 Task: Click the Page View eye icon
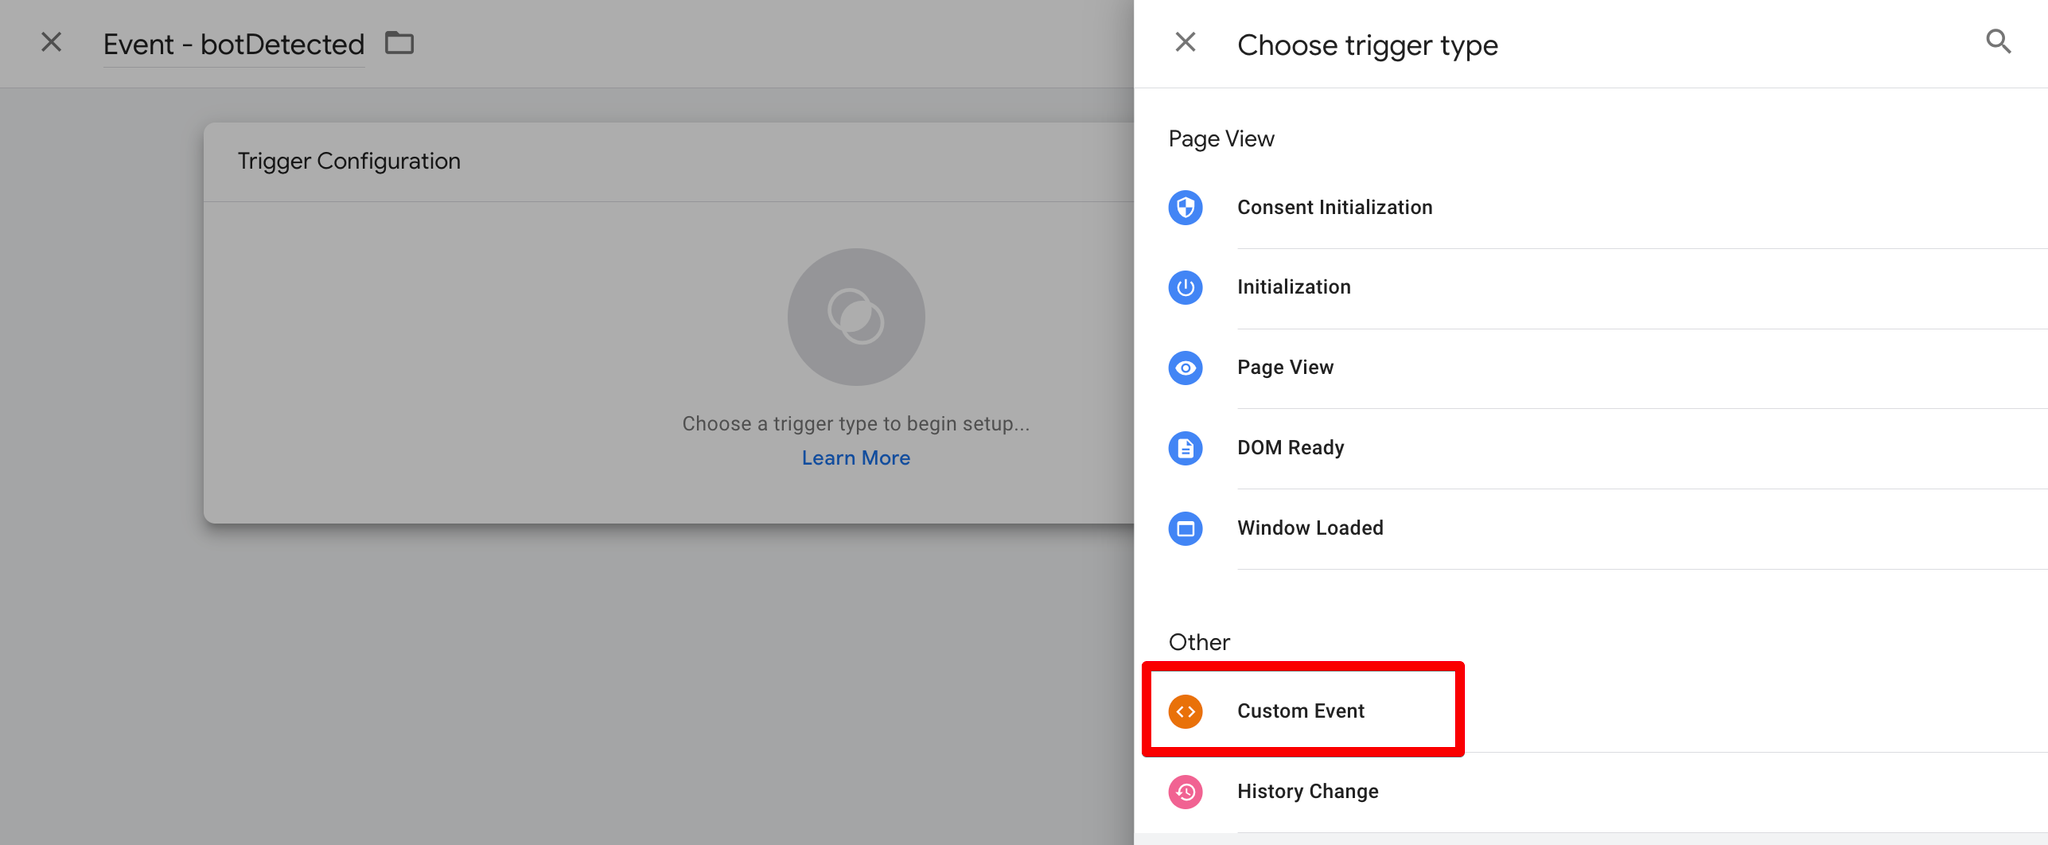point(1185,368)
